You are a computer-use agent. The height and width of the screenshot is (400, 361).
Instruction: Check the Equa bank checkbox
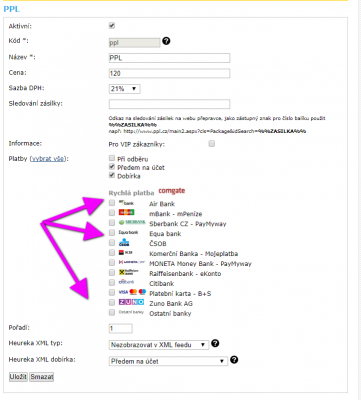pyautogui.click(x=112, y=232)
